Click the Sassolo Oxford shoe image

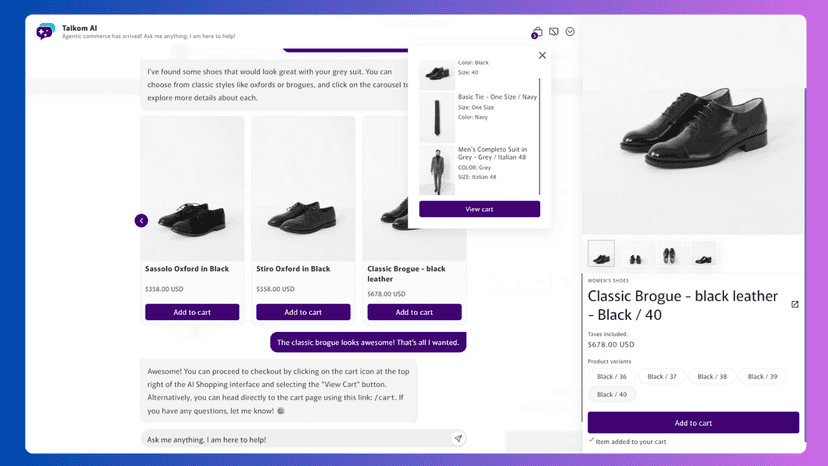point(192,189)
